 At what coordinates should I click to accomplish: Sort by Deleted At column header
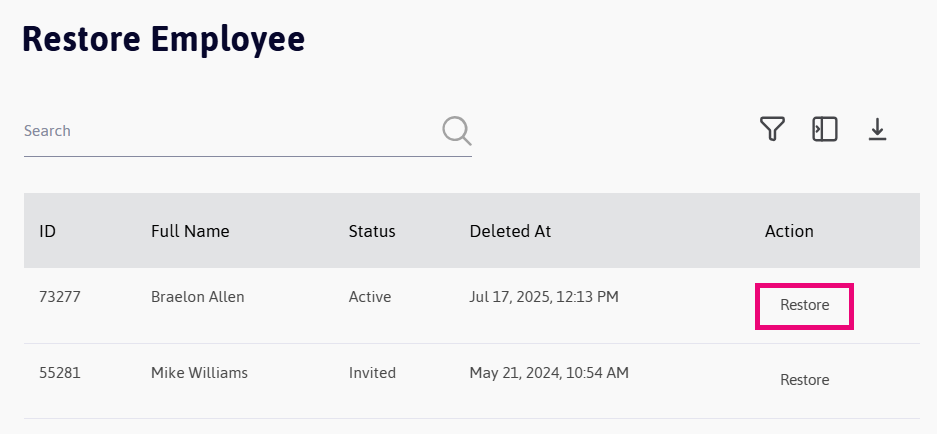510,231
